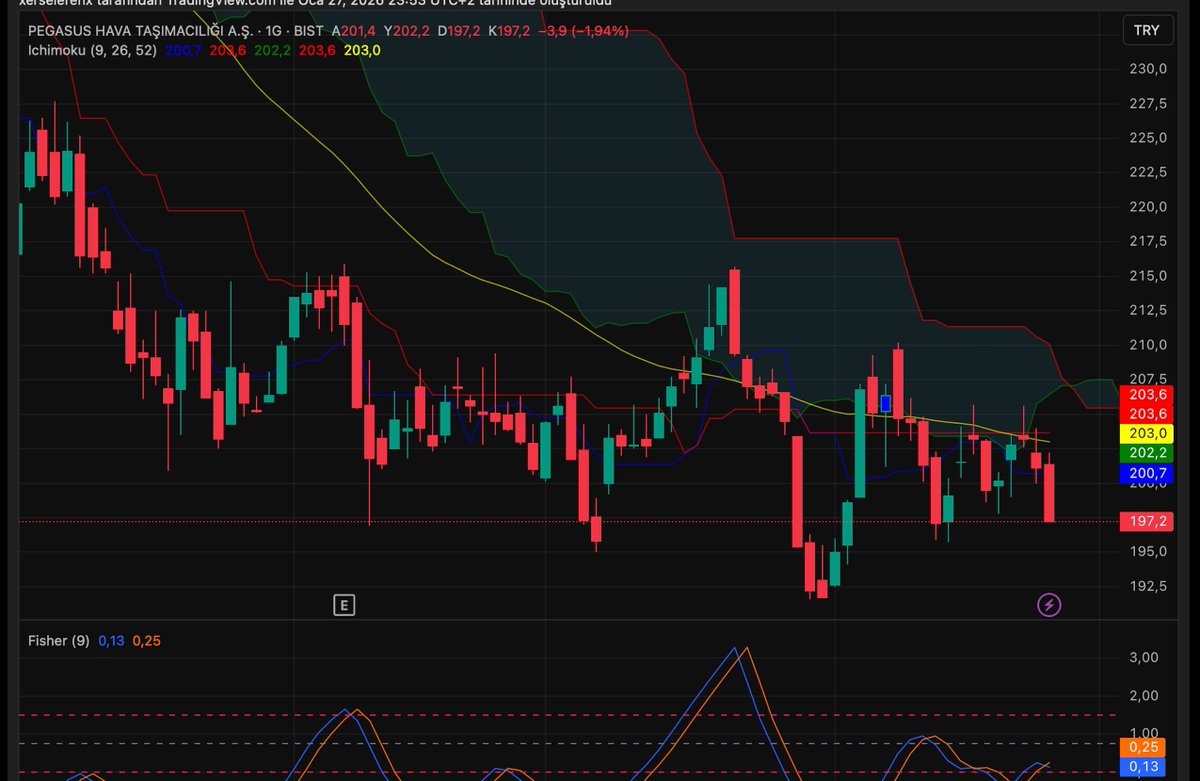Image resolution: width=1200 pixels, height=781 pixels.
Task: Click the 195,0 price axis tick
Action: coord(1149,551)
